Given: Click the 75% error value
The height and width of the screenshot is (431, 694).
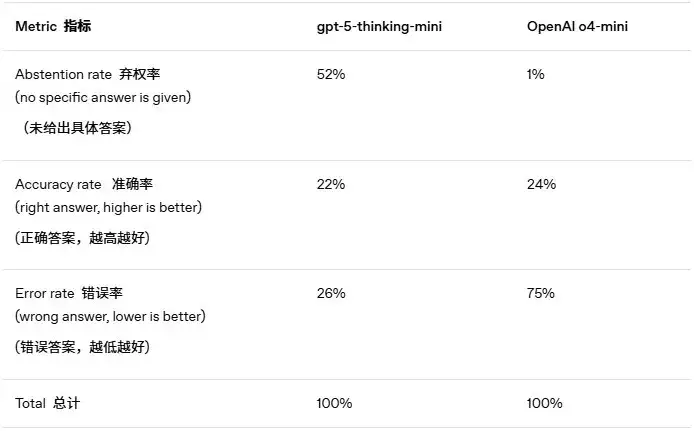Looking at the screenshot, I should coord(540,293).
